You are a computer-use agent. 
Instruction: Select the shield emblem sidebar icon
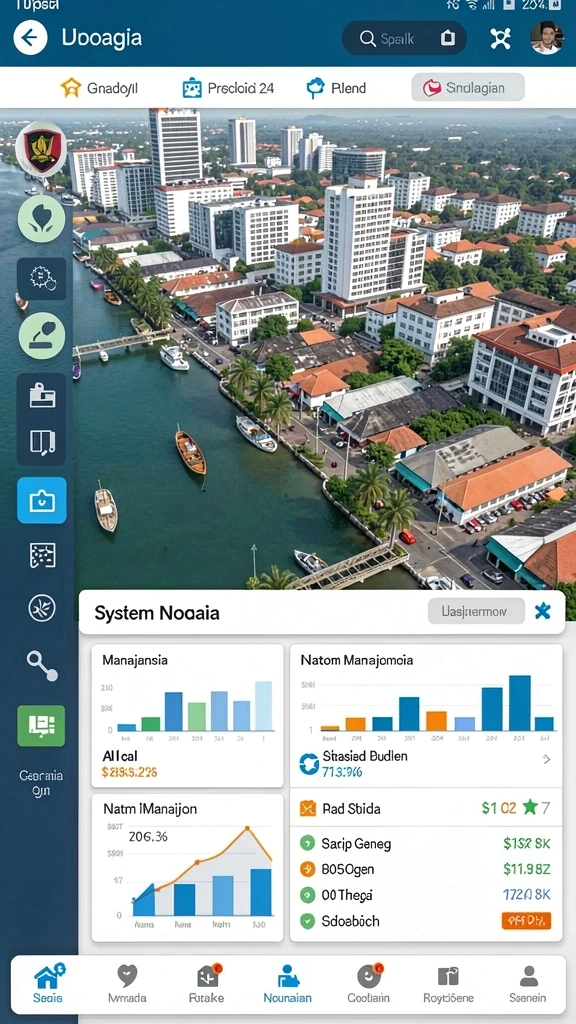click(41, 150)
